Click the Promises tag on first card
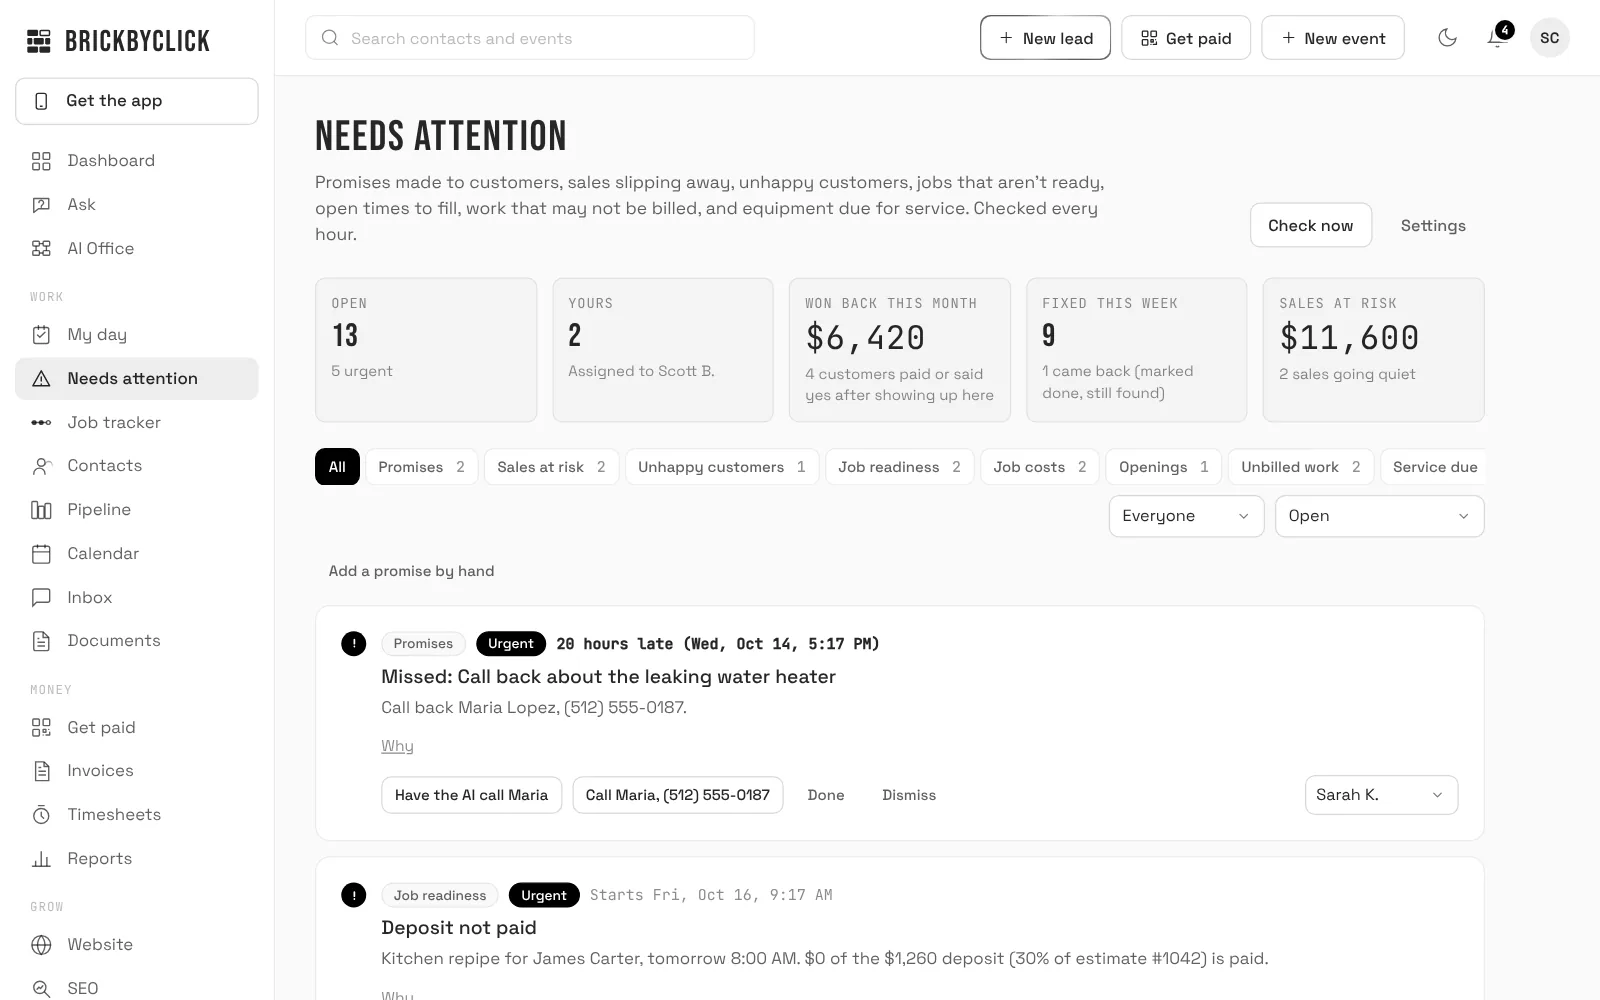 tap(423, 644)
